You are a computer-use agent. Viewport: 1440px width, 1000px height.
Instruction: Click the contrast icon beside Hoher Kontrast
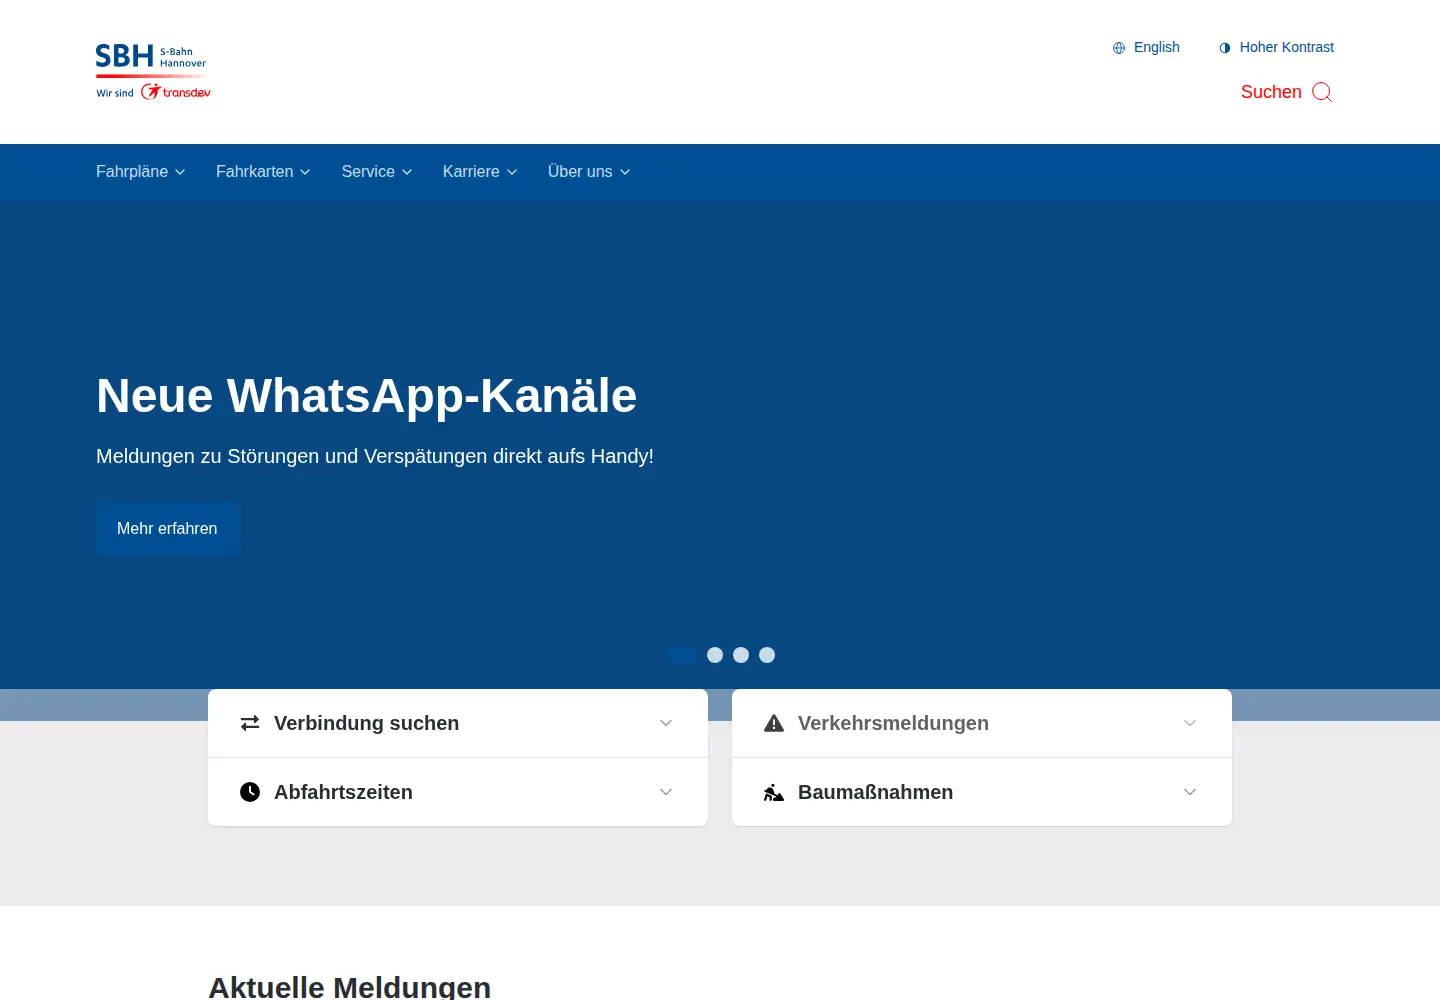pos(1225,48)
